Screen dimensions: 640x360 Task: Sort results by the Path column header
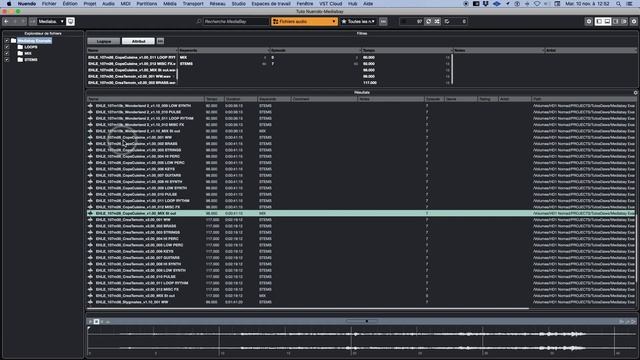584,99
